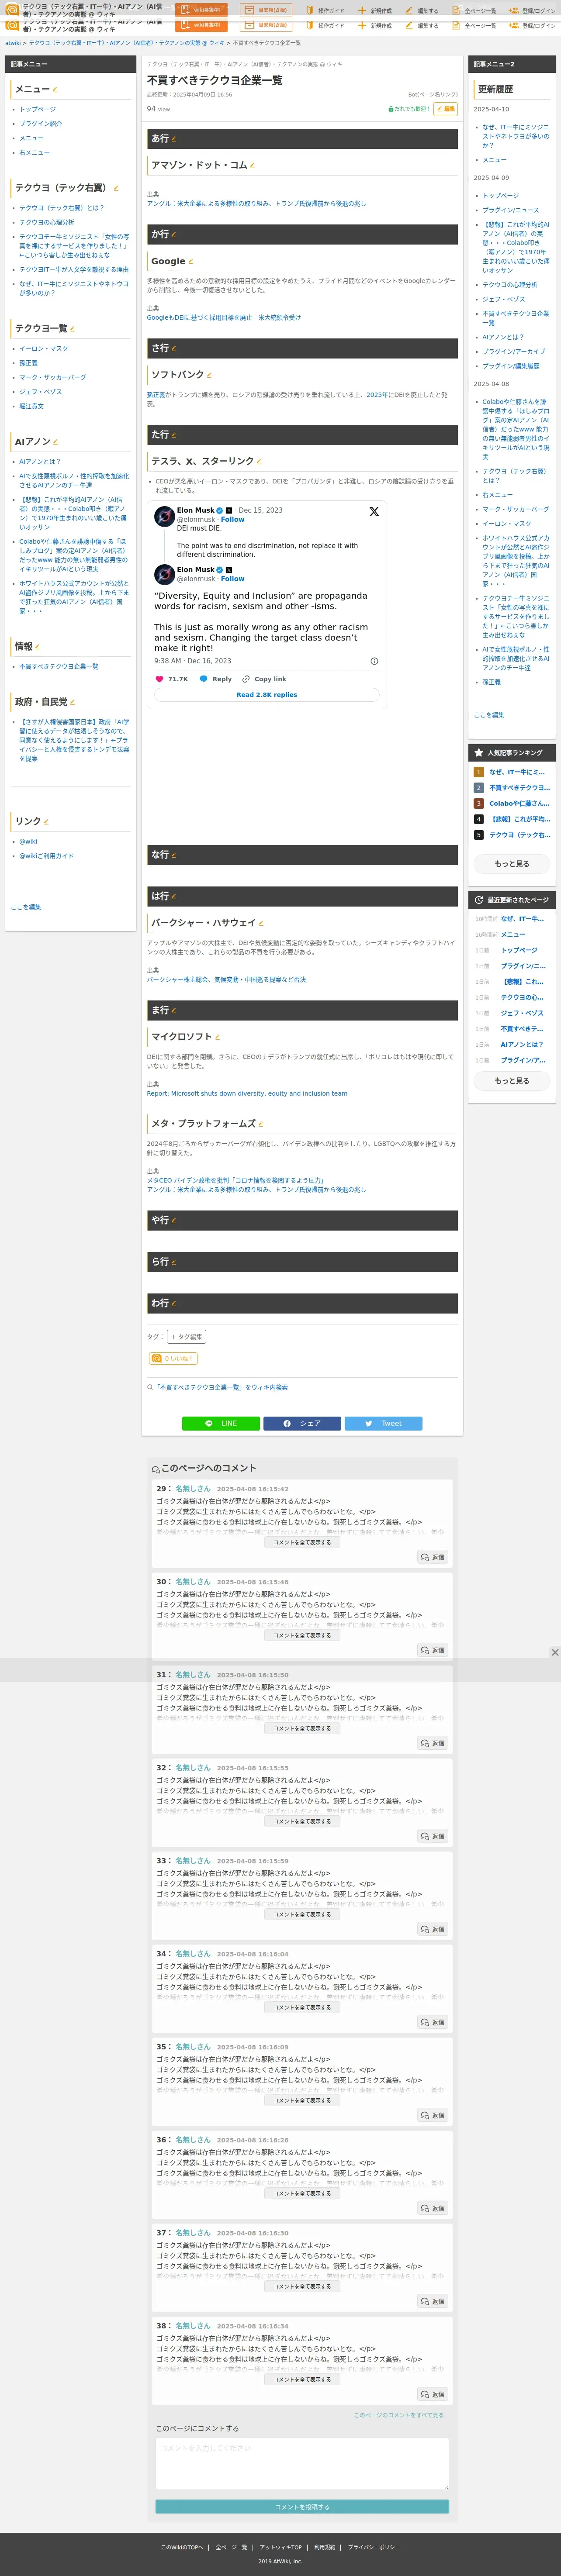Viewport: 561px width, 2576px height.
Task: Share page via Facebook シェア button
Action: click(302, 1423)
